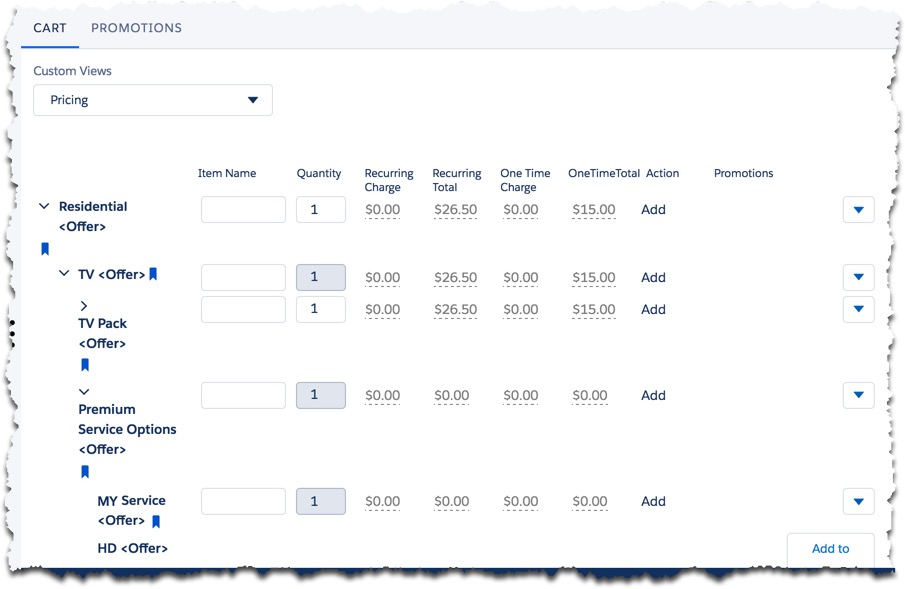The image size is (905, 589).
Task: Click Residential row OneTimeTotal $15.00
Action: click(593, 210)
